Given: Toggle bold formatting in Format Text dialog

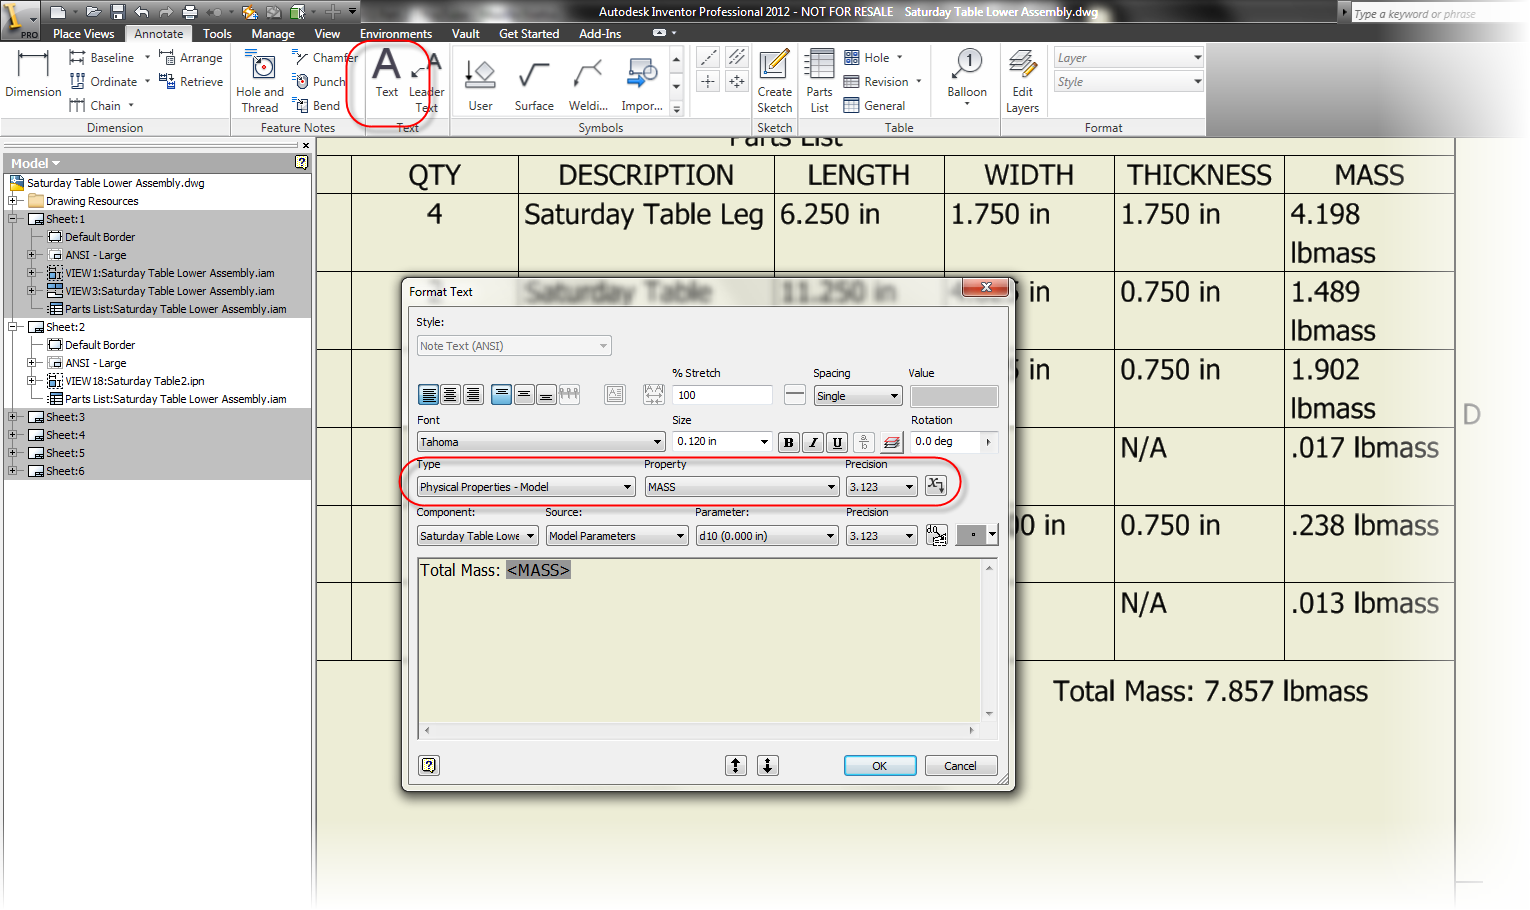Looking at the screenshot, I should [x=788, y=441].
